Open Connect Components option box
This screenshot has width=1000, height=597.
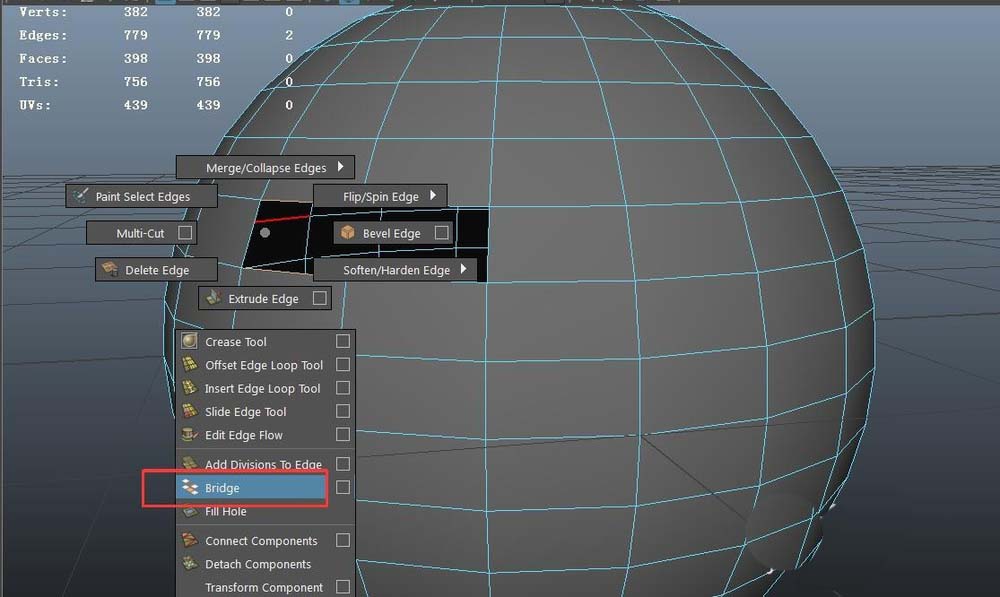(x=342, y=540)
